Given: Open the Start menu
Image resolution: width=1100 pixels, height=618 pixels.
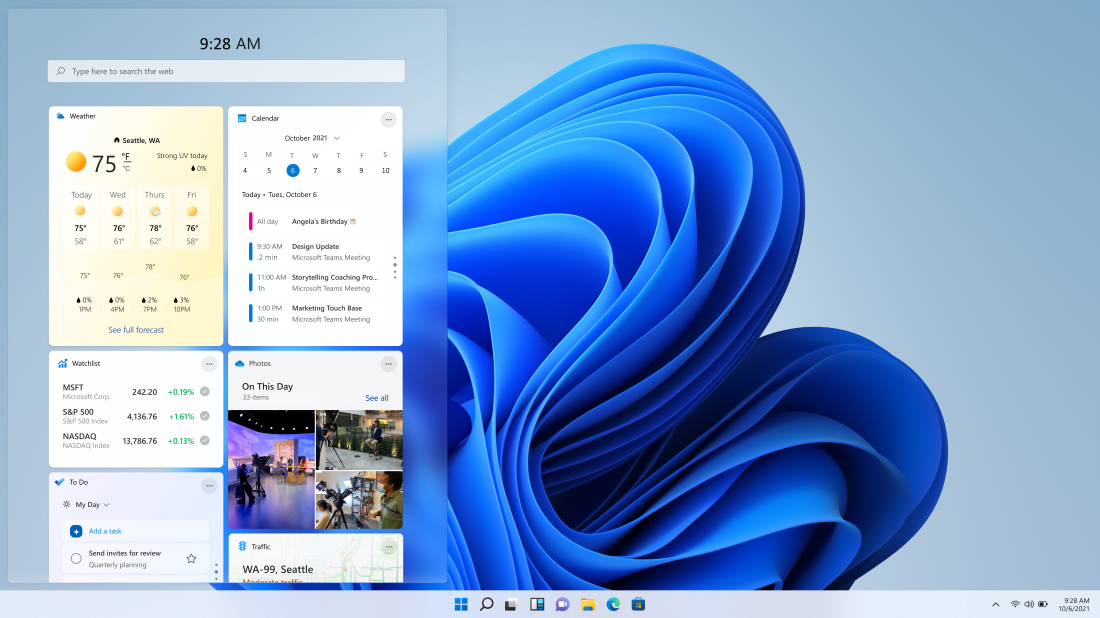Looking at the screenshot, I should 461,604.
